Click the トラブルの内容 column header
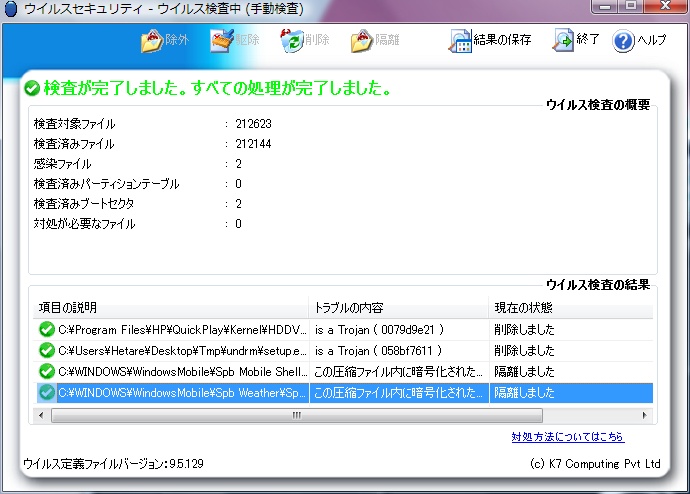 (399, 307)
